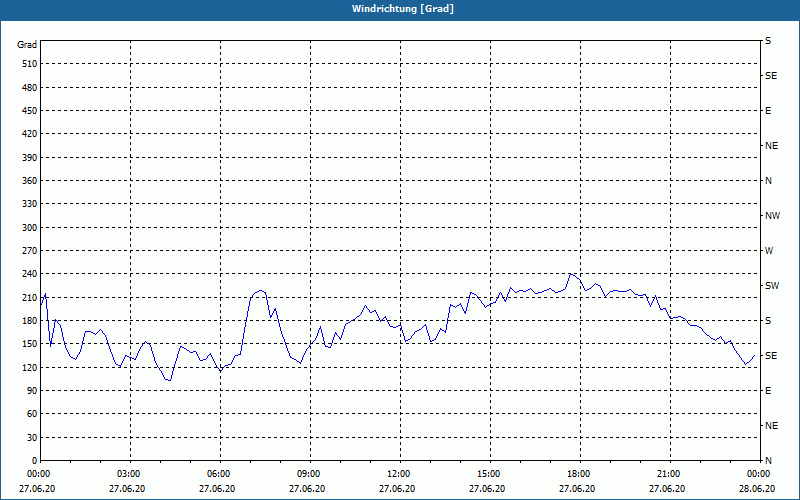Select the Grad y-axis unit label

point(27,45)
